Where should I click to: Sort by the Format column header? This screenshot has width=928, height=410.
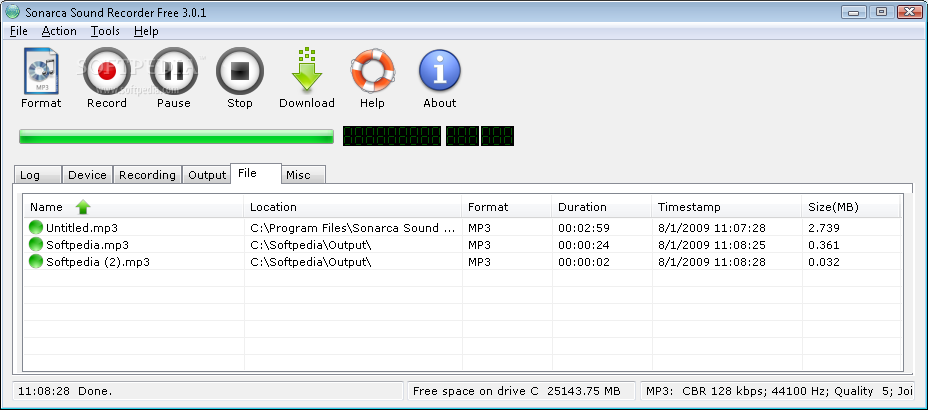[507, 207]
